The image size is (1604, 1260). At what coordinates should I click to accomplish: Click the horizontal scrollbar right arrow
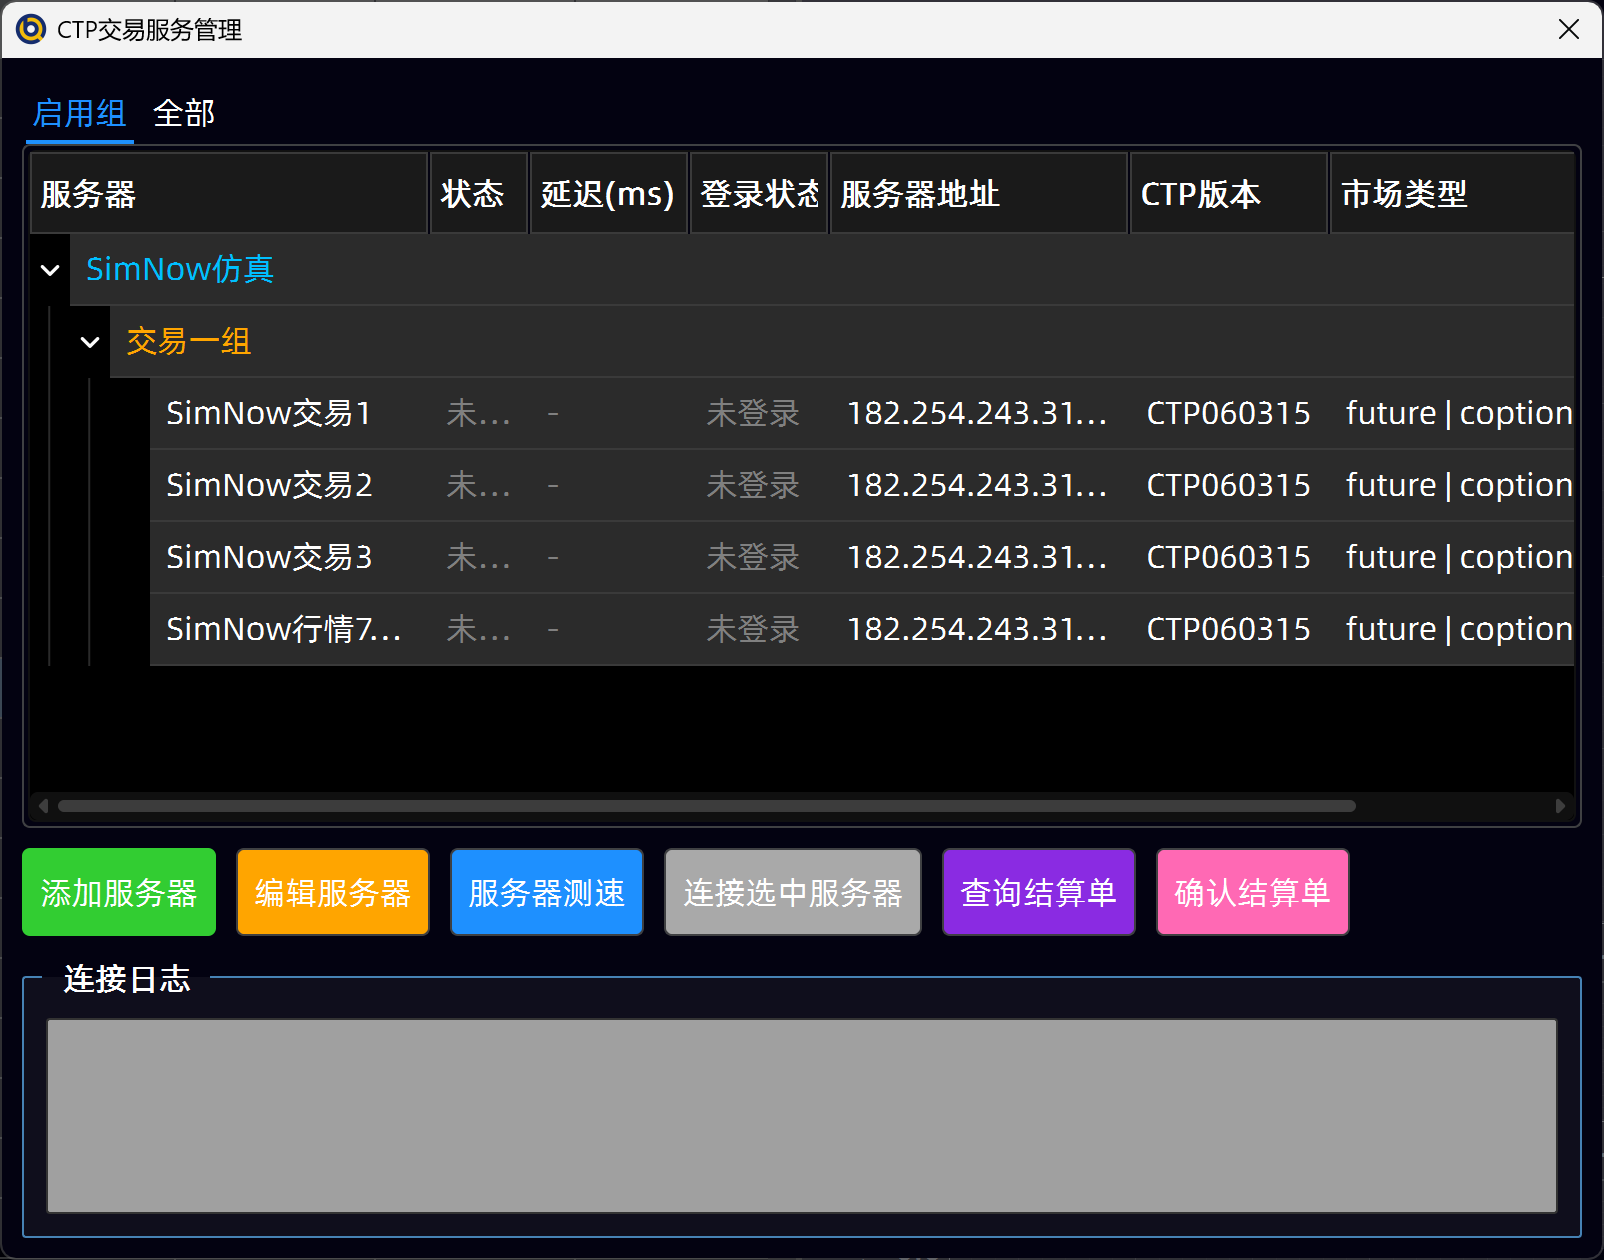pos(1560,806)
